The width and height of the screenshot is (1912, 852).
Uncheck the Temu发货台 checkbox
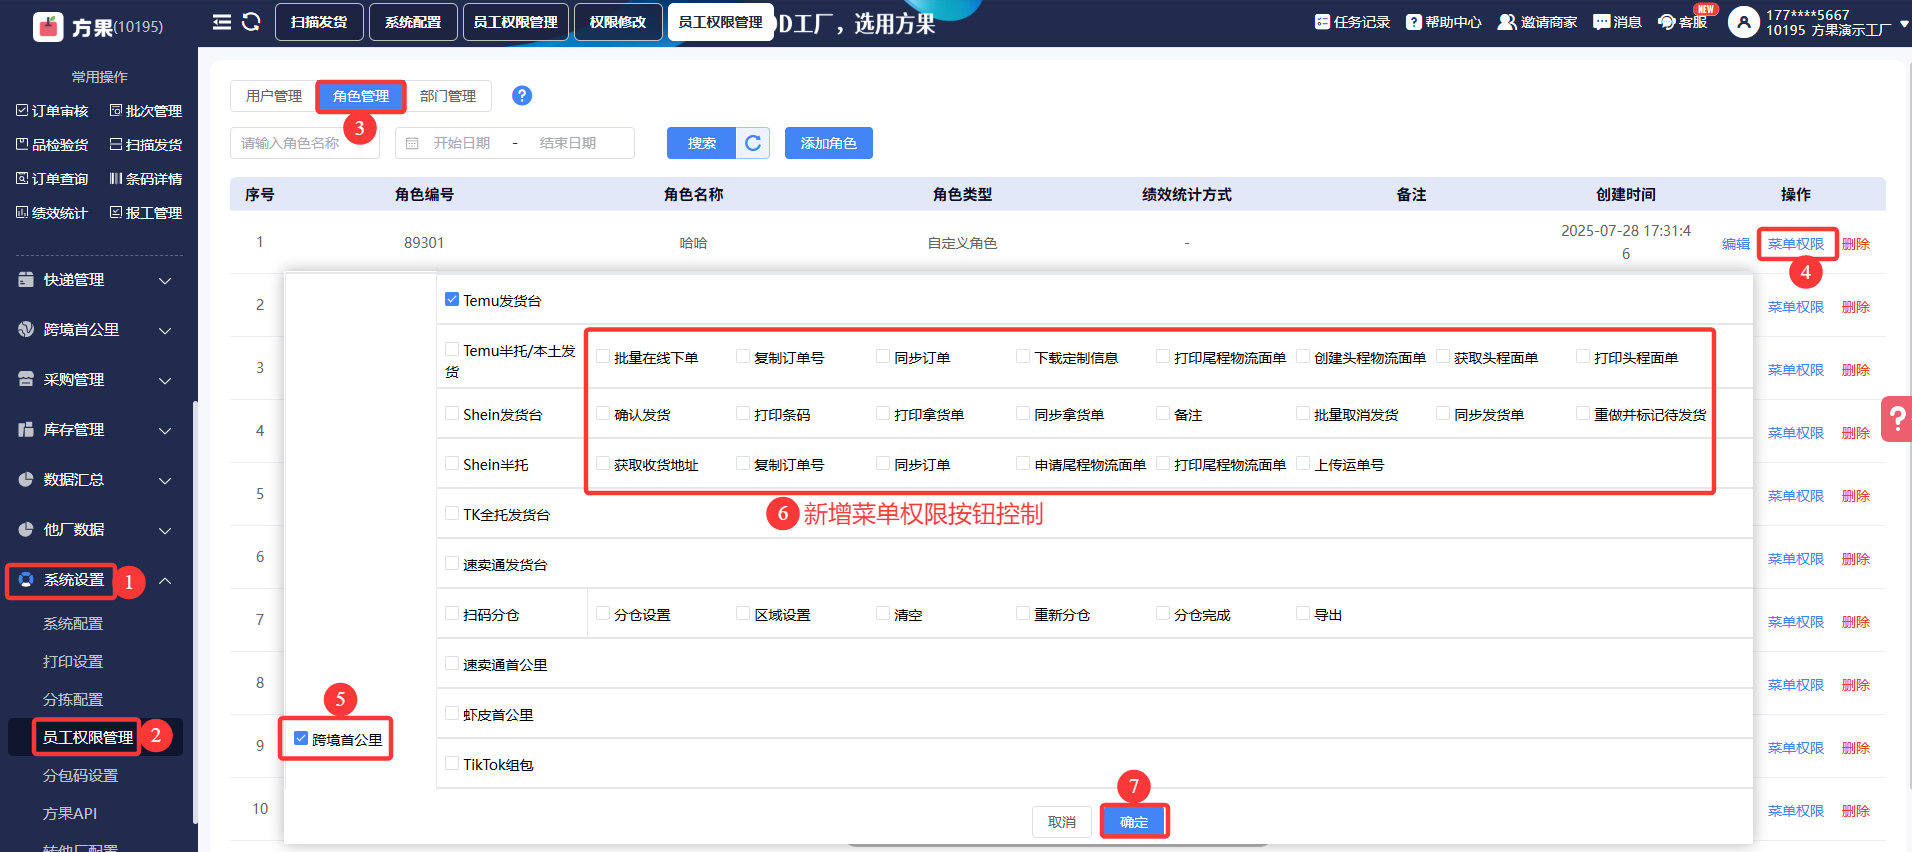(x=452, y=299)
